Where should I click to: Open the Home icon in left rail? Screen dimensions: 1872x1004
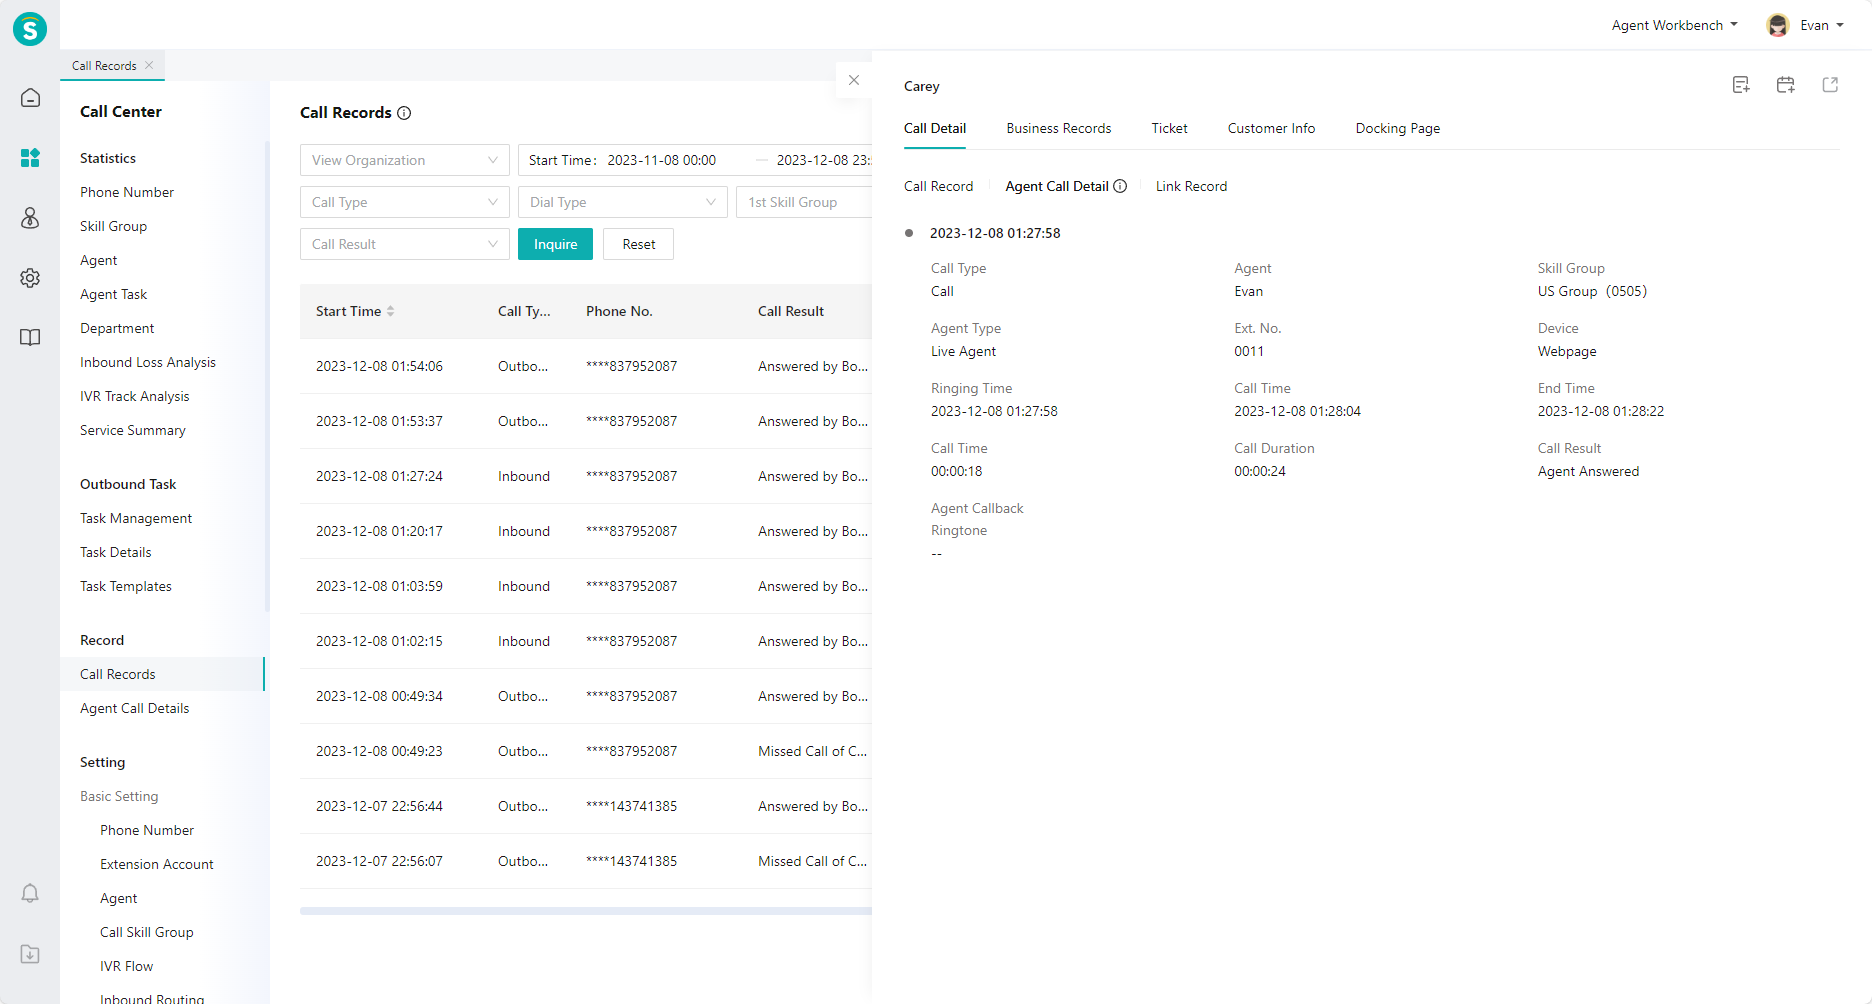(x=30, y=98)
